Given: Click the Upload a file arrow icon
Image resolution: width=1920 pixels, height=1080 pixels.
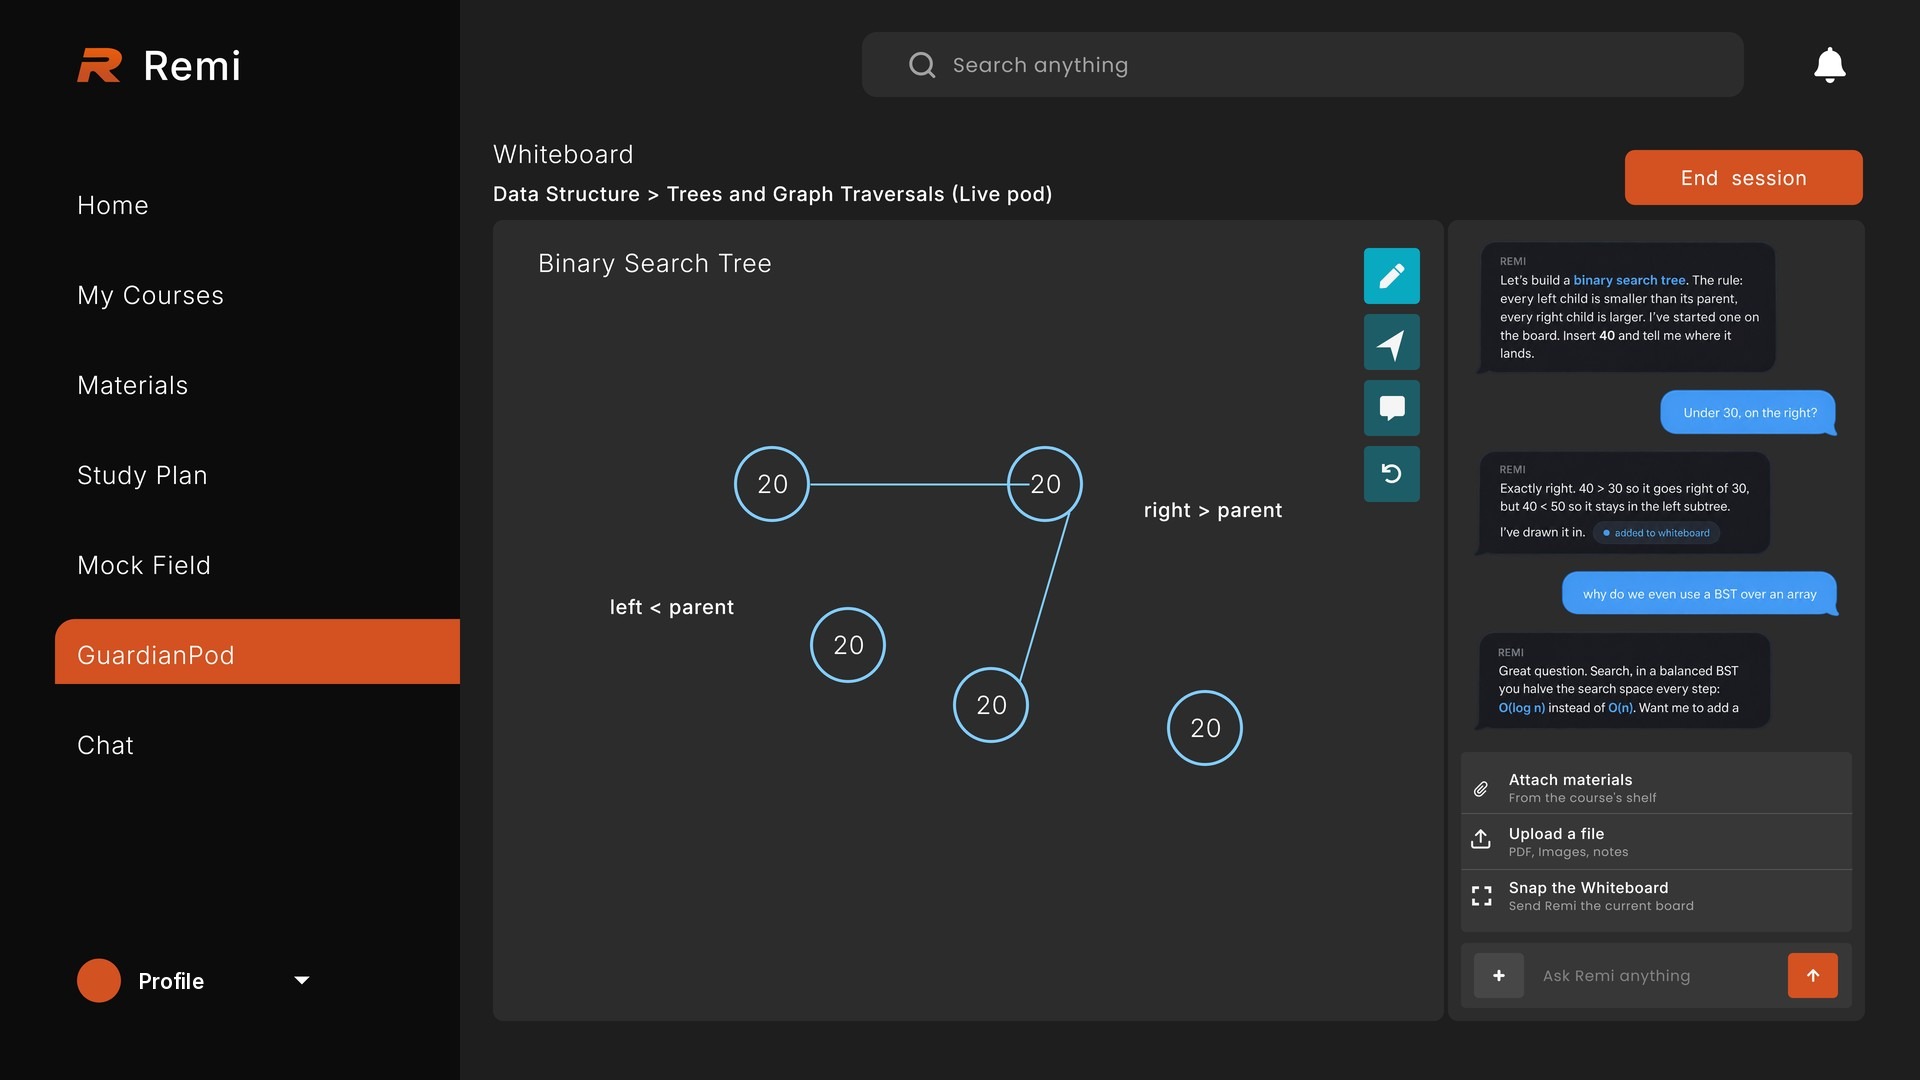Looking at the screenshot, I should point(1481,839).
